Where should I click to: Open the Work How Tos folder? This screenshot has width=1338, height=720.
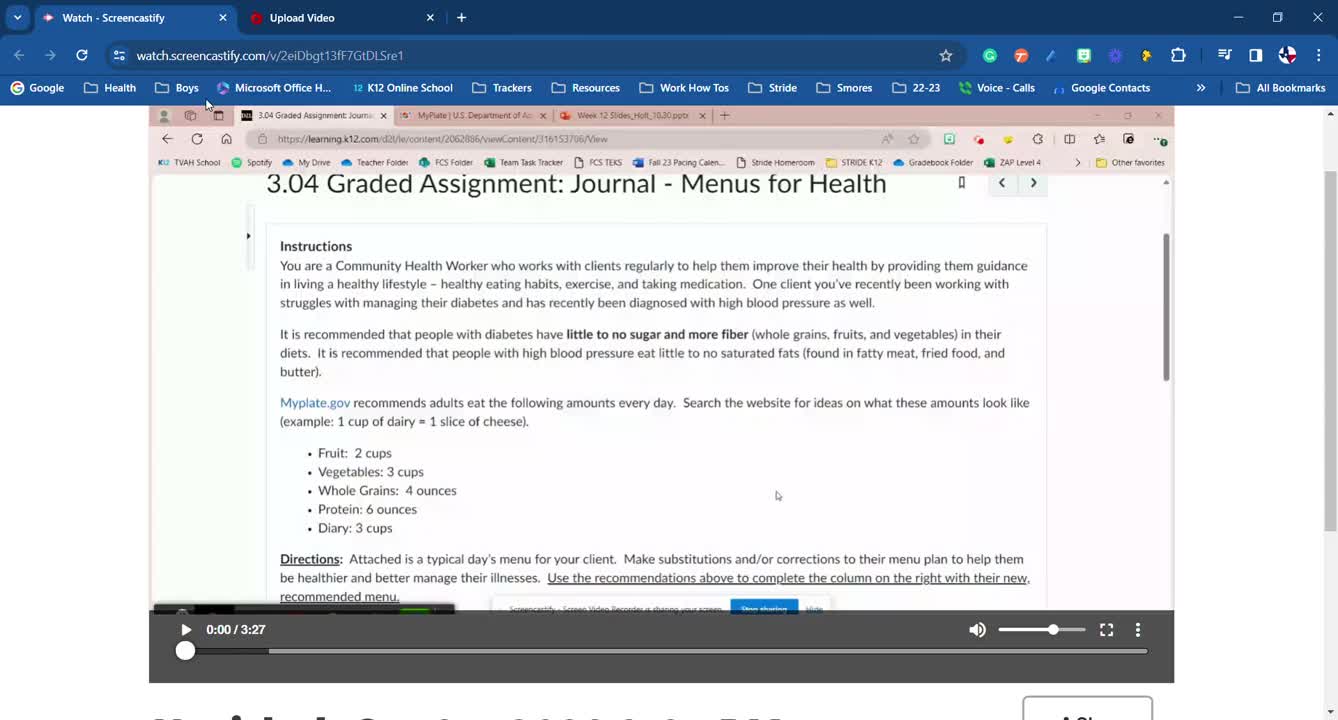tap(684, 88)
